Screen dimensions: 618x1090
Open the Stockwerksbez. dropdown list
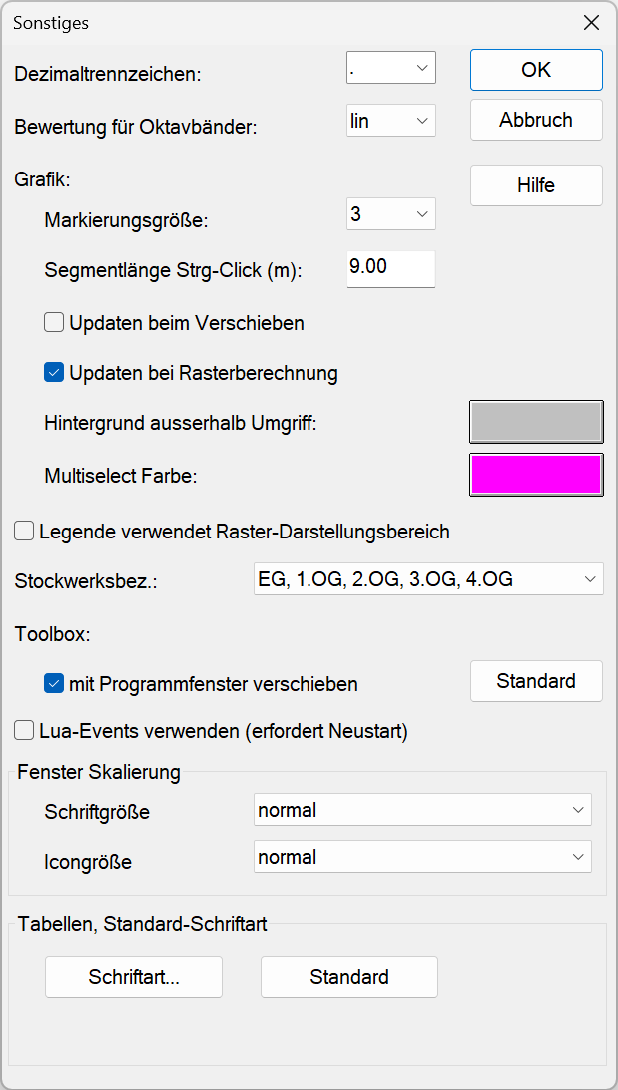coord(429,578)
